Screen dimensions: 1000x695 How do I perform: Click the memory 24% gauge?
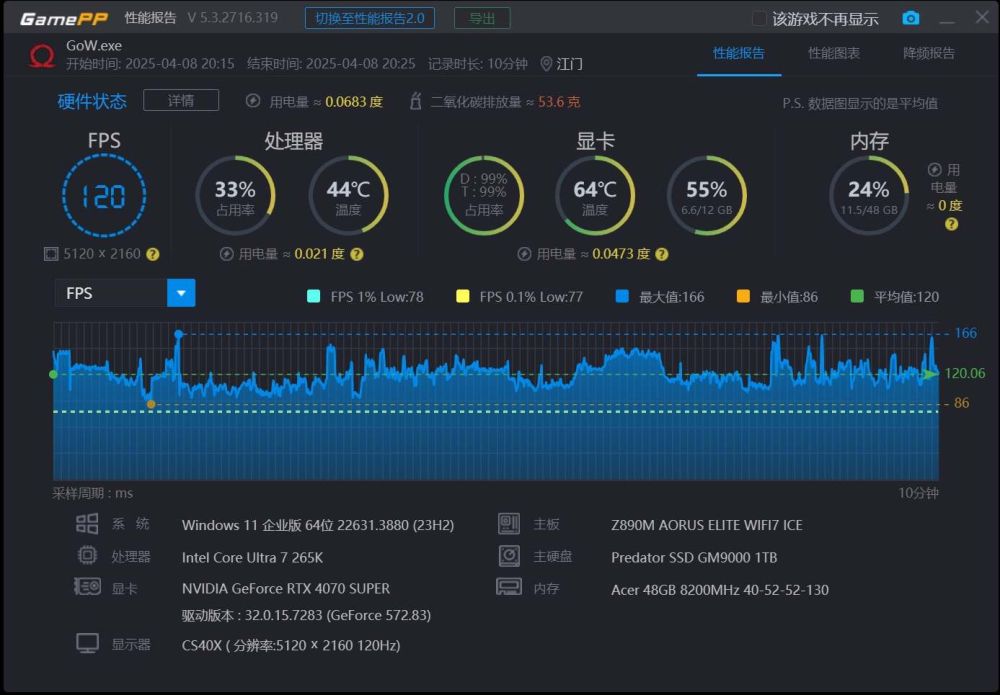point(869,195)
